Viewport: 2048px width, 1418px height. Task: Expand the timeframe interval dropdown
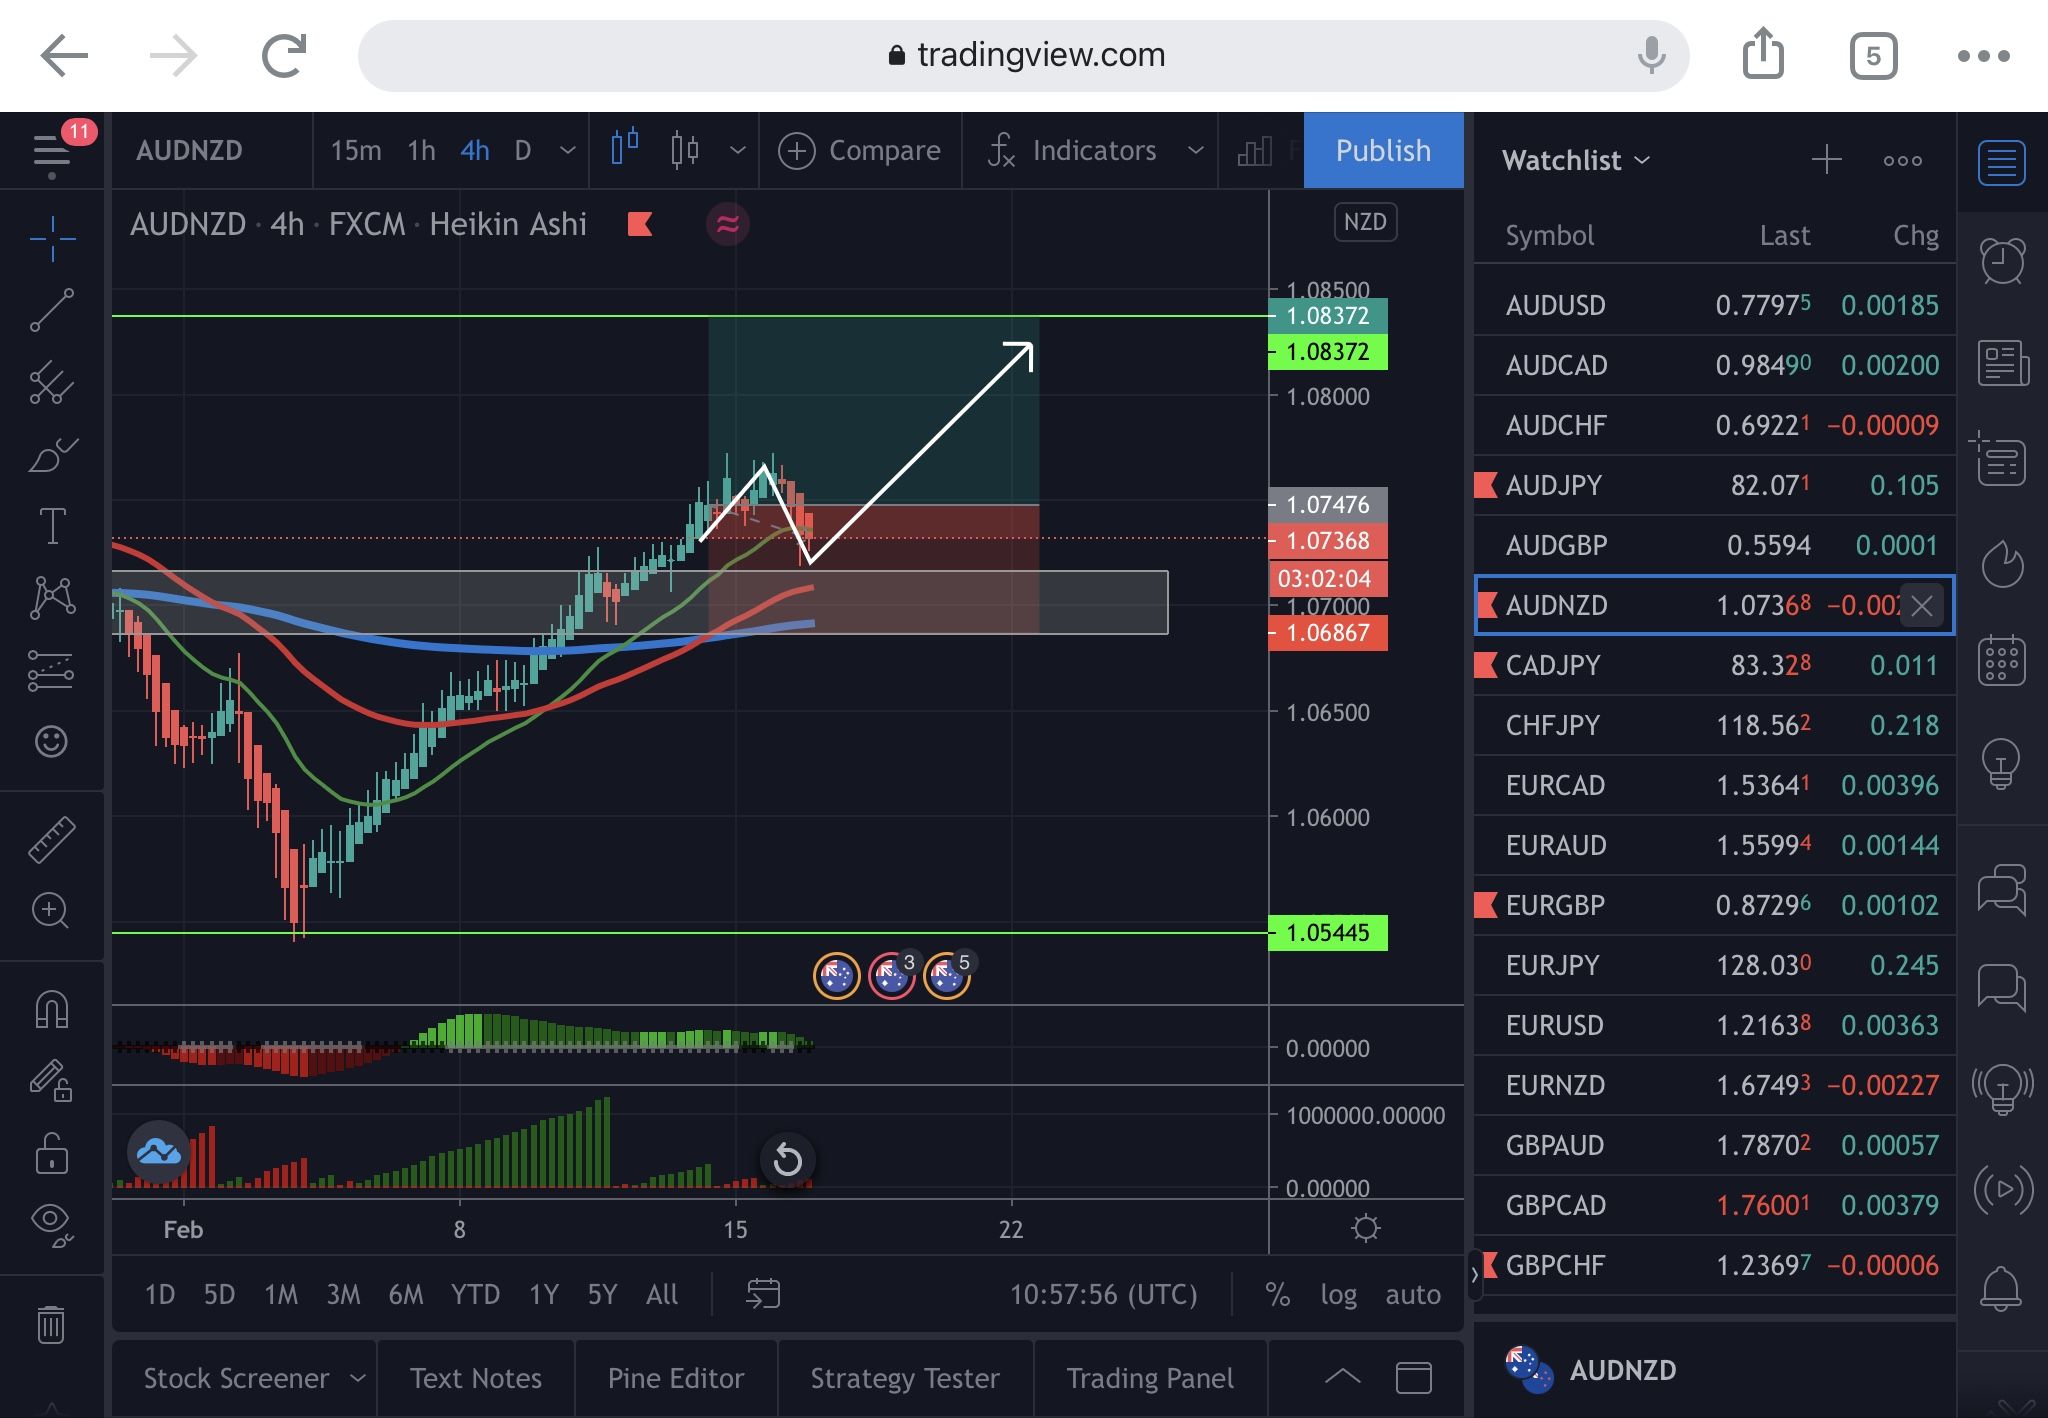[x=567, y=151]
